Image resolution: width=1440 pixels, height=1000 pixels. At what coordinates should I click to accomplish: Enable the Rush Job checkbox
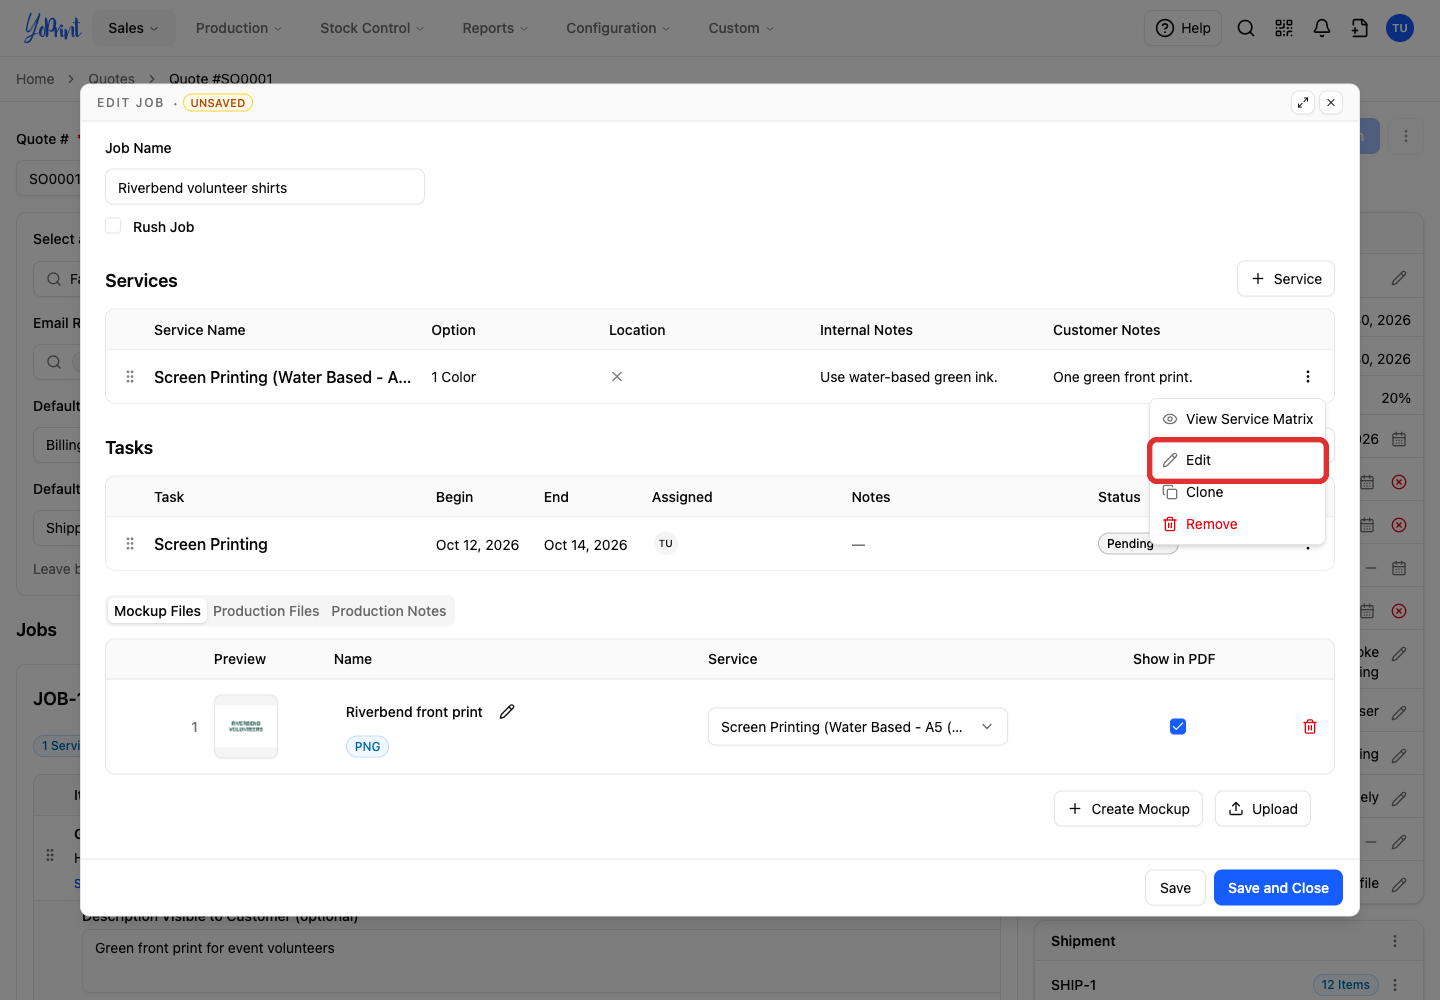tap(113, 226)
